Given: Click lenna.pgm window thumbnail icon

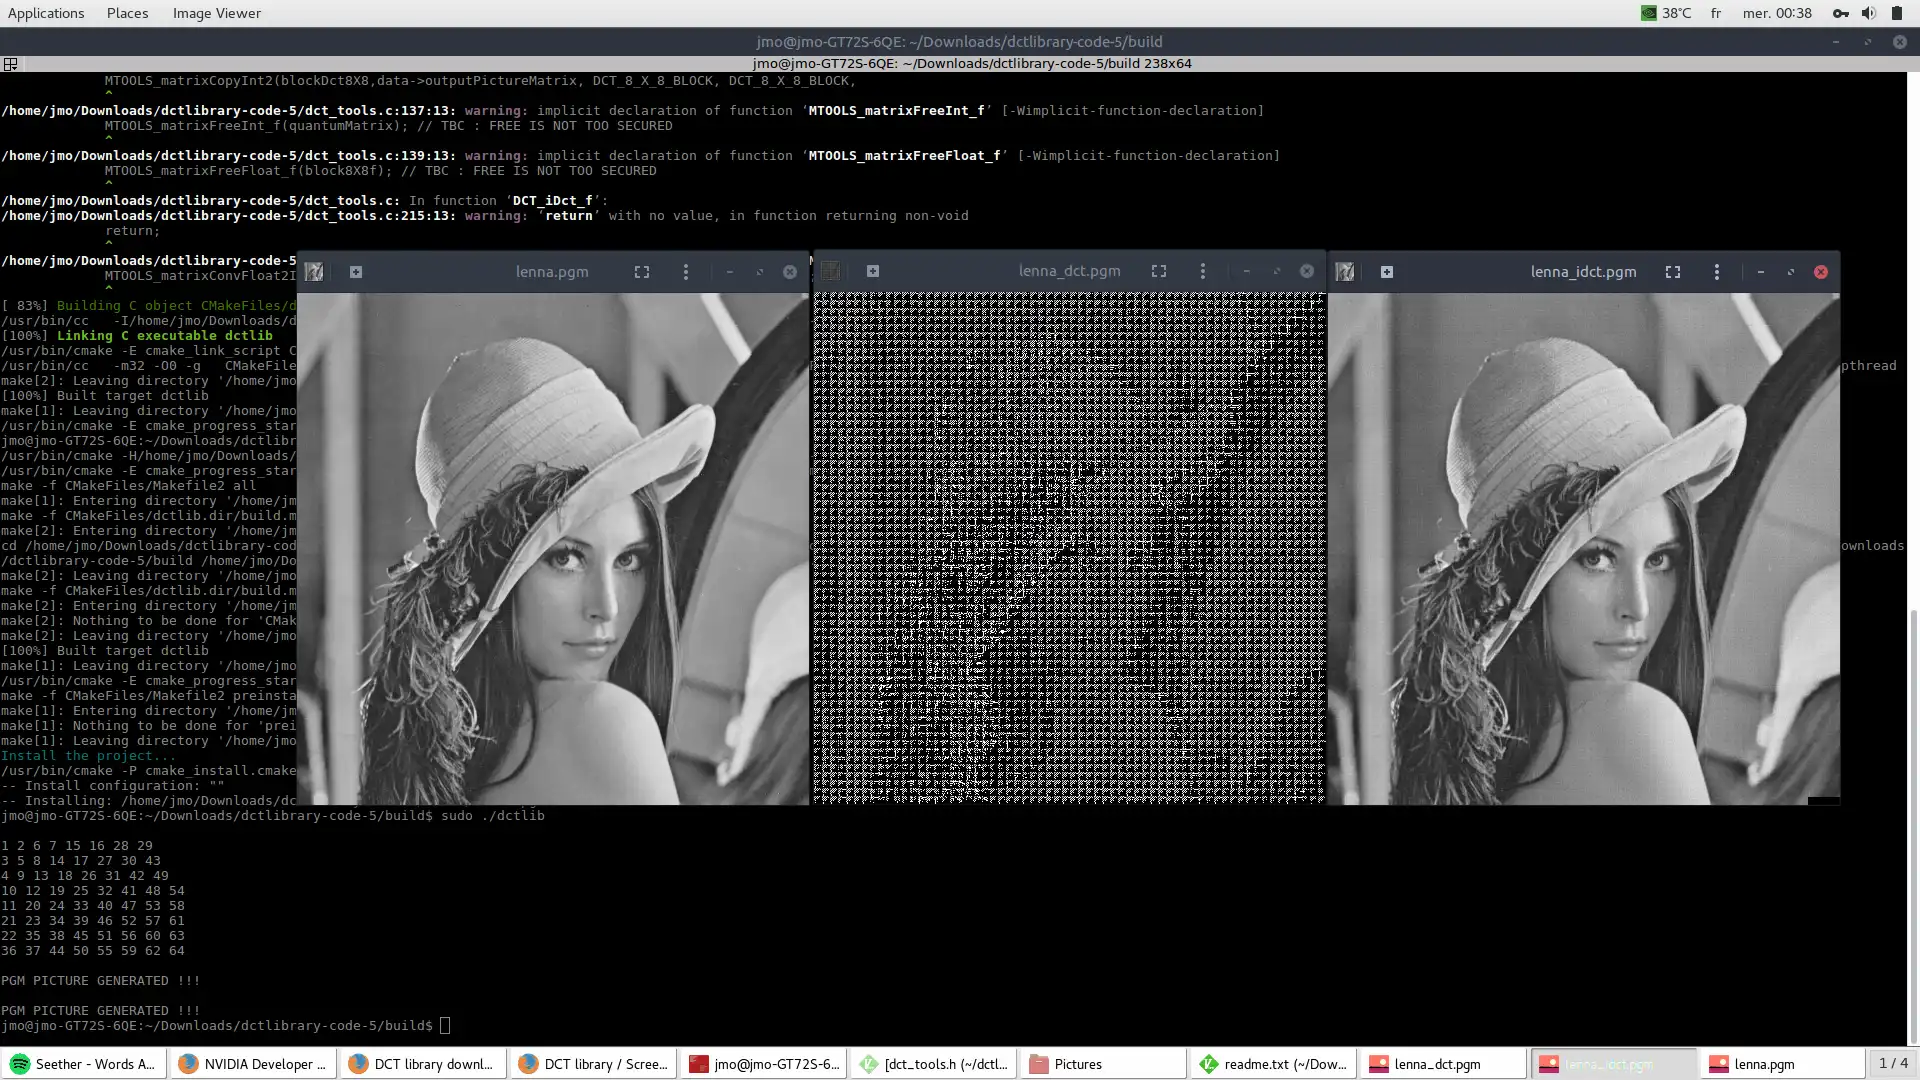Looking at the screenshot, I should point(314,272).
